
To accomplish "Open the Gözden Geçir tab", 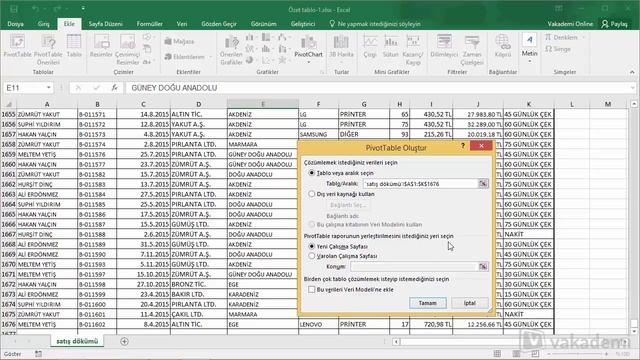I will (219, 24).
